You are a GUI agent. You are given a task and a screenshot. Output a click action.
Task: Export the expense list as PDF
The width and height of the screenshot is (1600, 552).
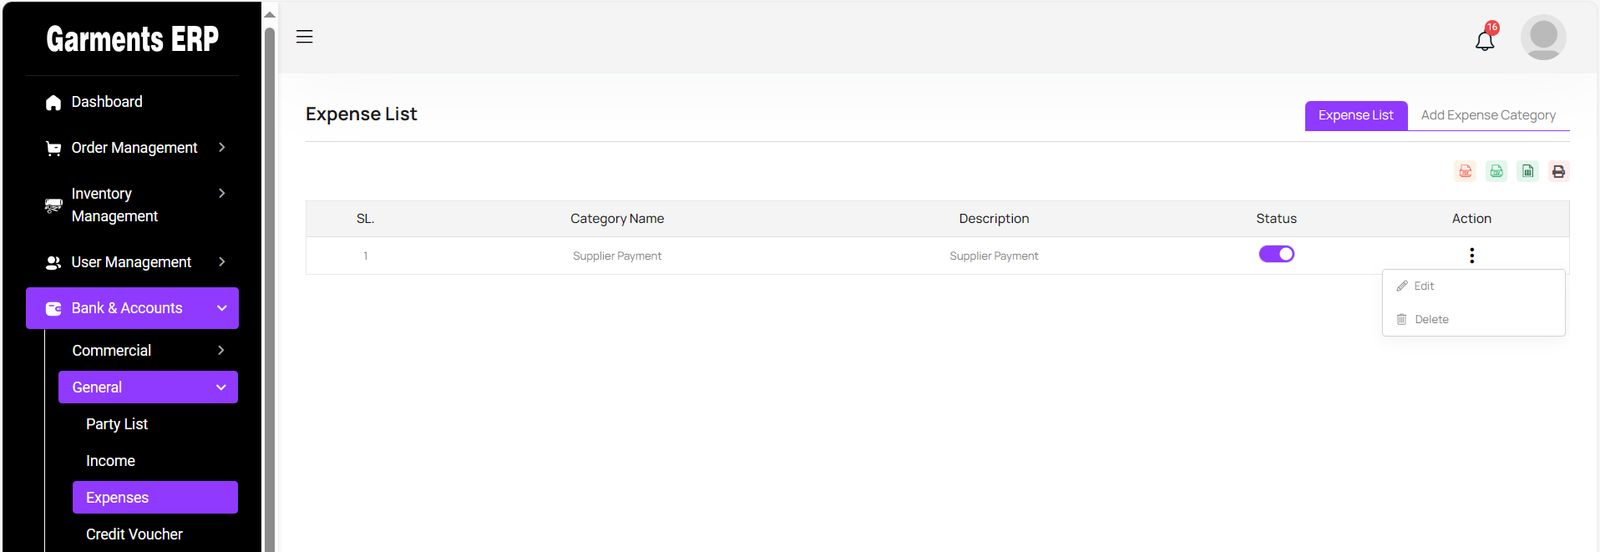pyautogui.click(x=1465, y=171)
